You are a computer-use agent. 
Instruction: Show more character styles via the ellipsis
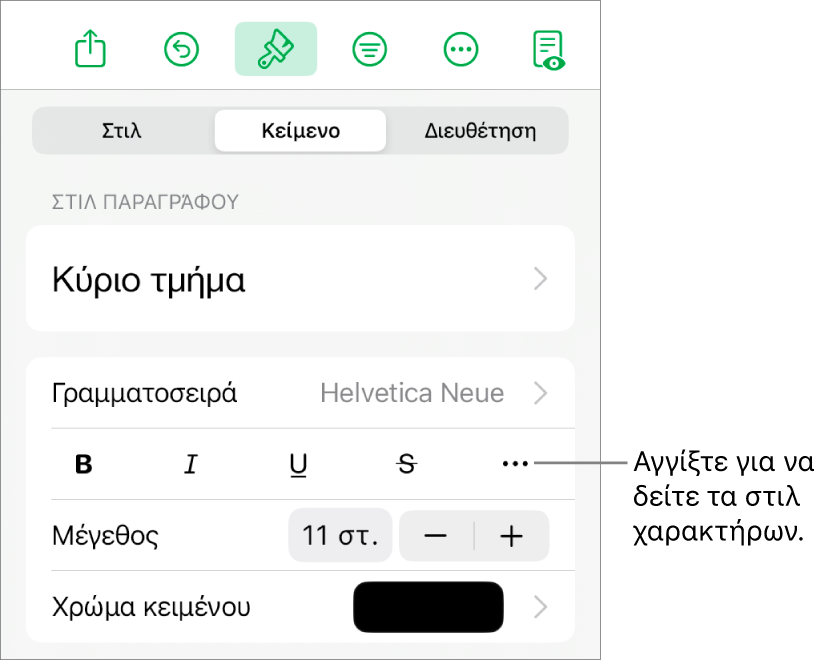tap(515, 464)
